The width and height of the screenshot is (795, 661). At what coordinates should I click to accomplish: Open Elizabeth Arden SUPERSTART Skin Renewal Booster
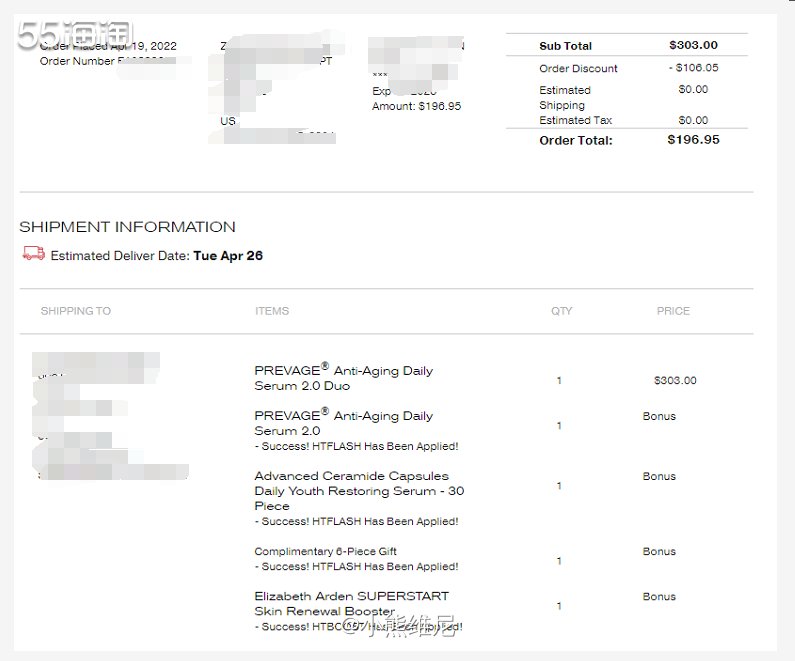351,603
